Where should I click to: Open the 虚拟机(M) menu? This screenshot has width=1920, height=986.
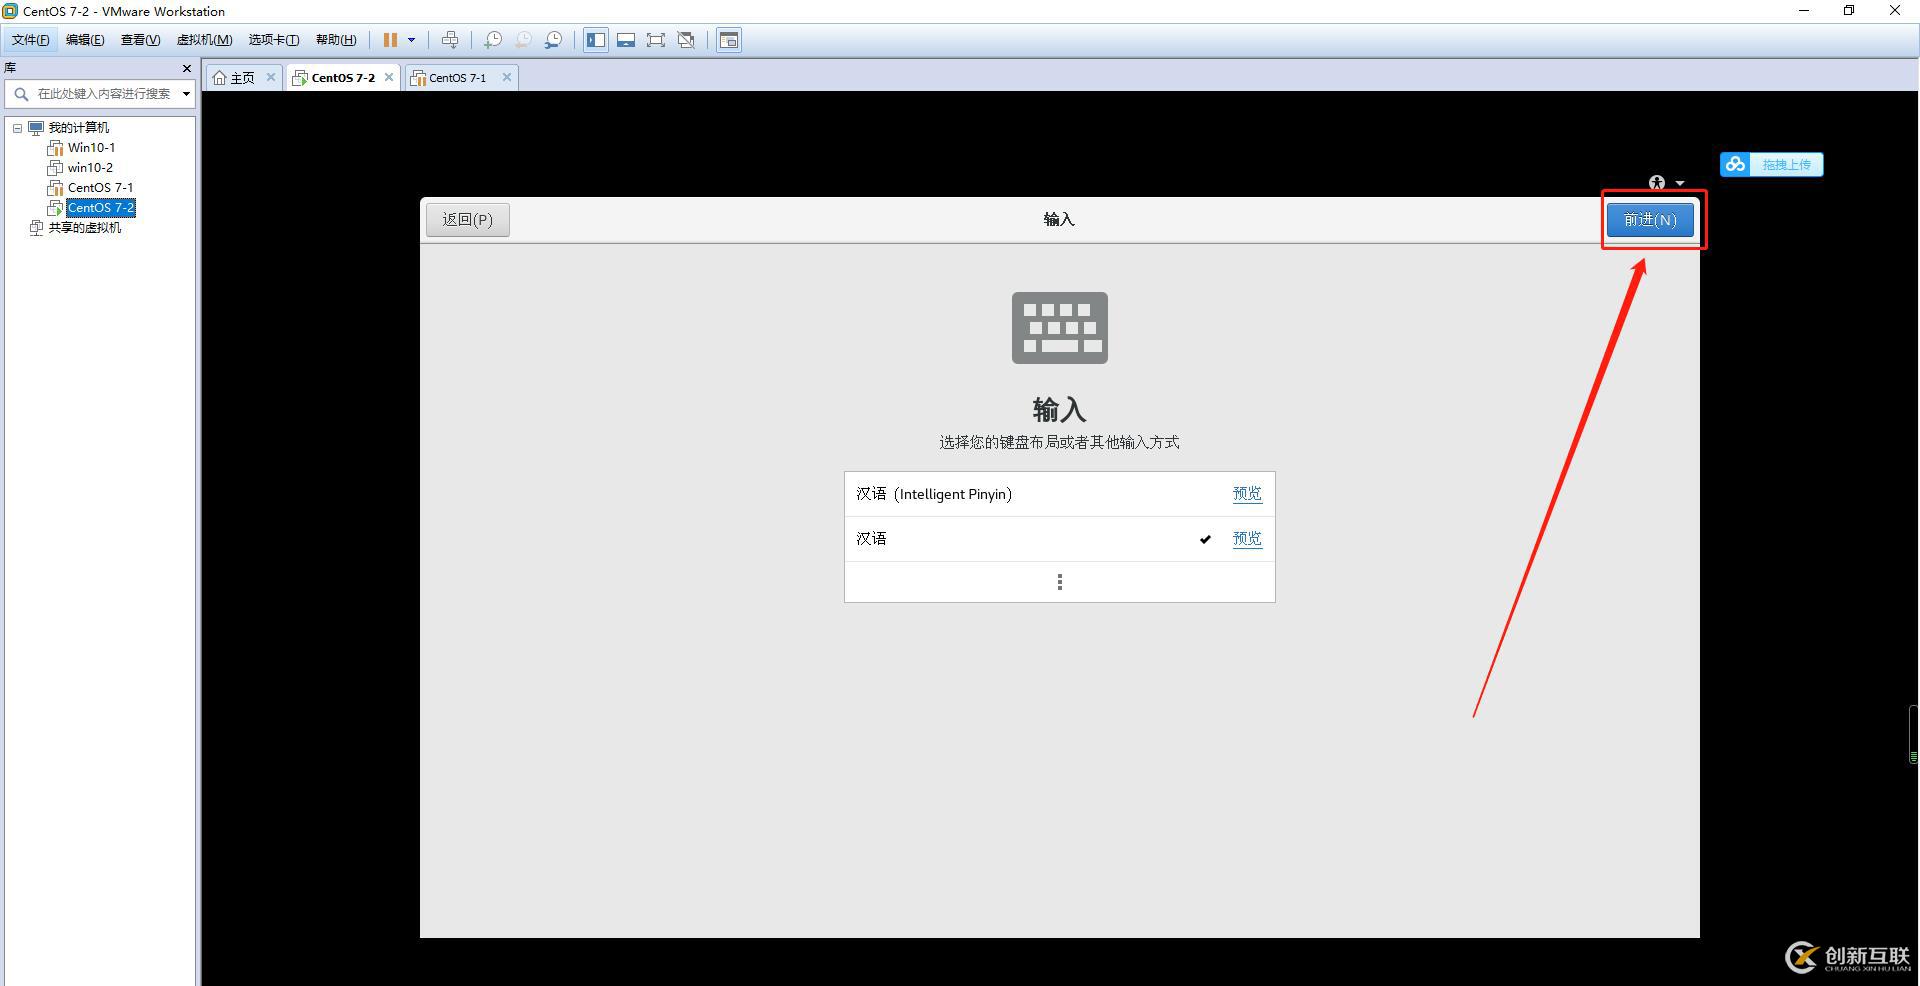[204, 40]
